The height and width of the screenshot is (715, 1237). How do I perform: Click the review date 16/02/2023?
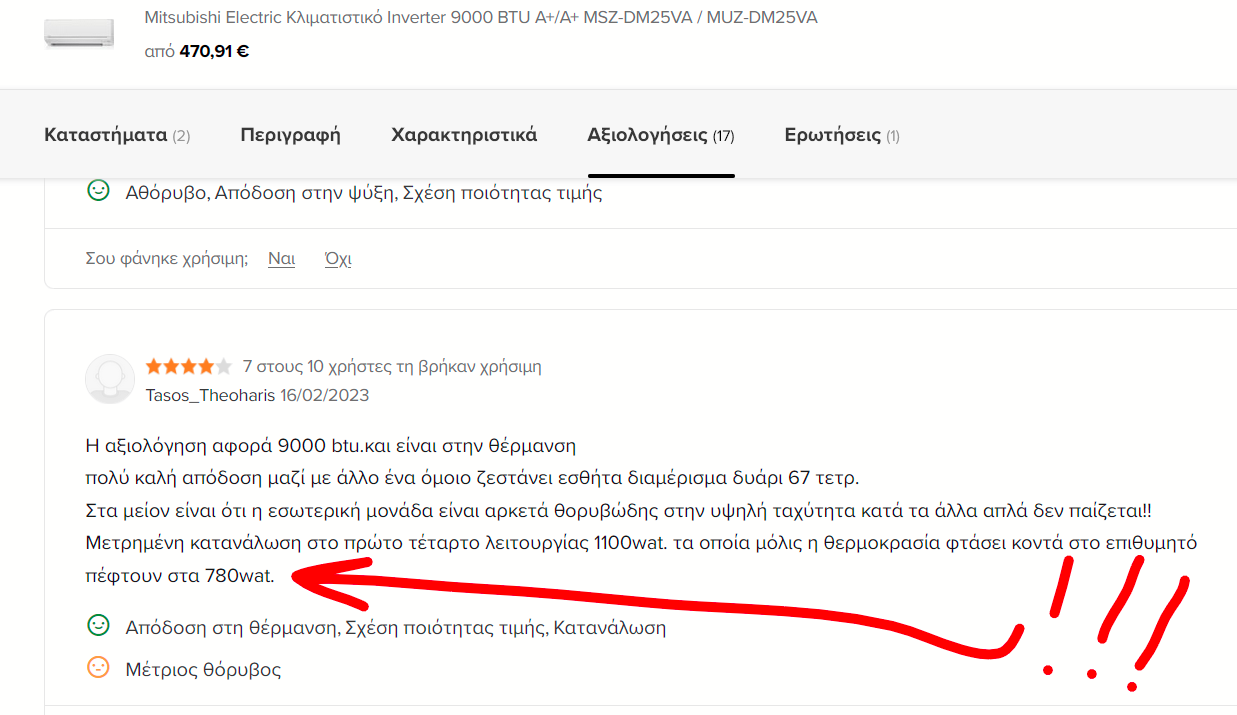coord(324,395)
